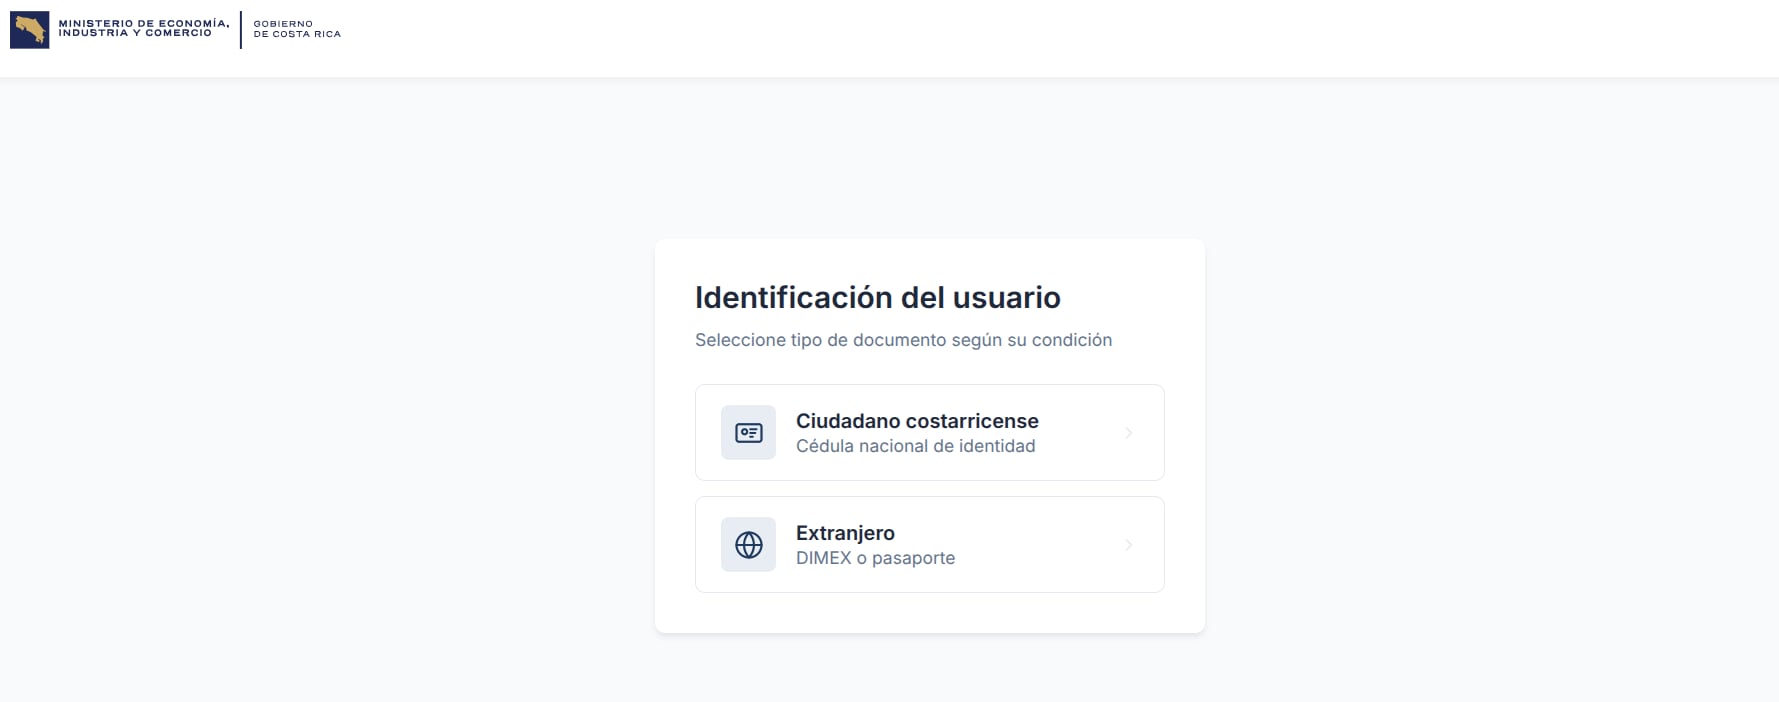Click the globe icon for Extranjero
This screenshot has height=702, width=1779.
tap(748, 545)
